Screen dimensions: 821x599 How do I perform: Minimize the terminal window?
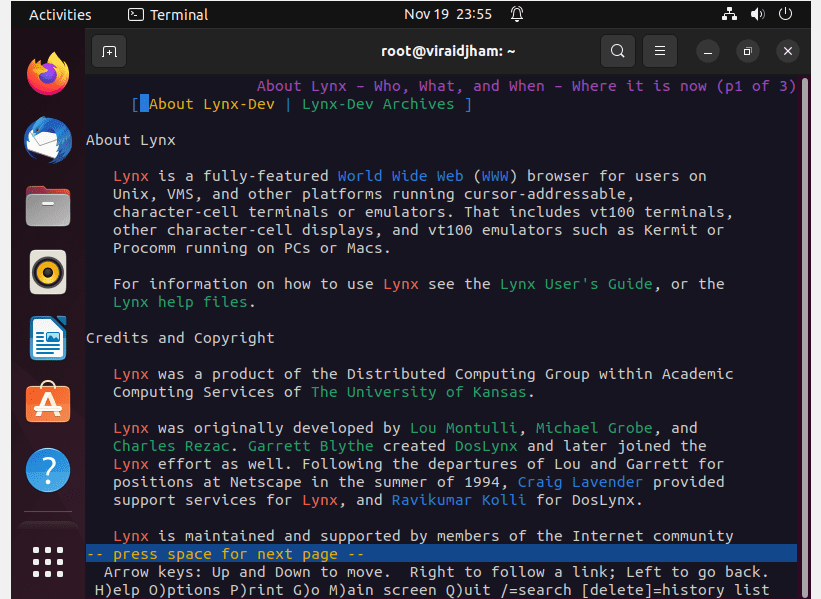pos(708,51)
